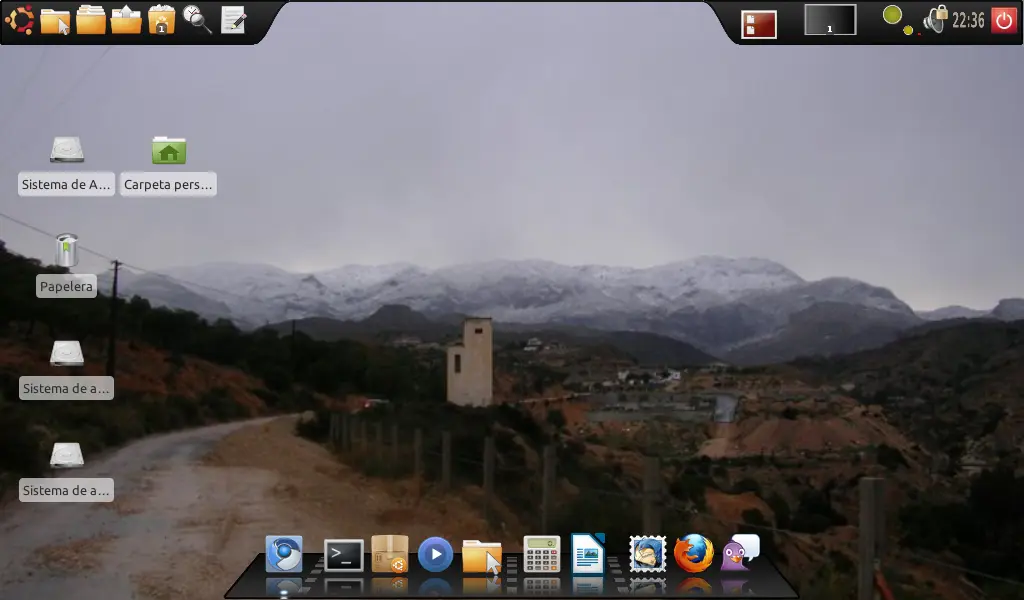
Task: Open the Papelera trash icon
Action: [x=66, y=251]
